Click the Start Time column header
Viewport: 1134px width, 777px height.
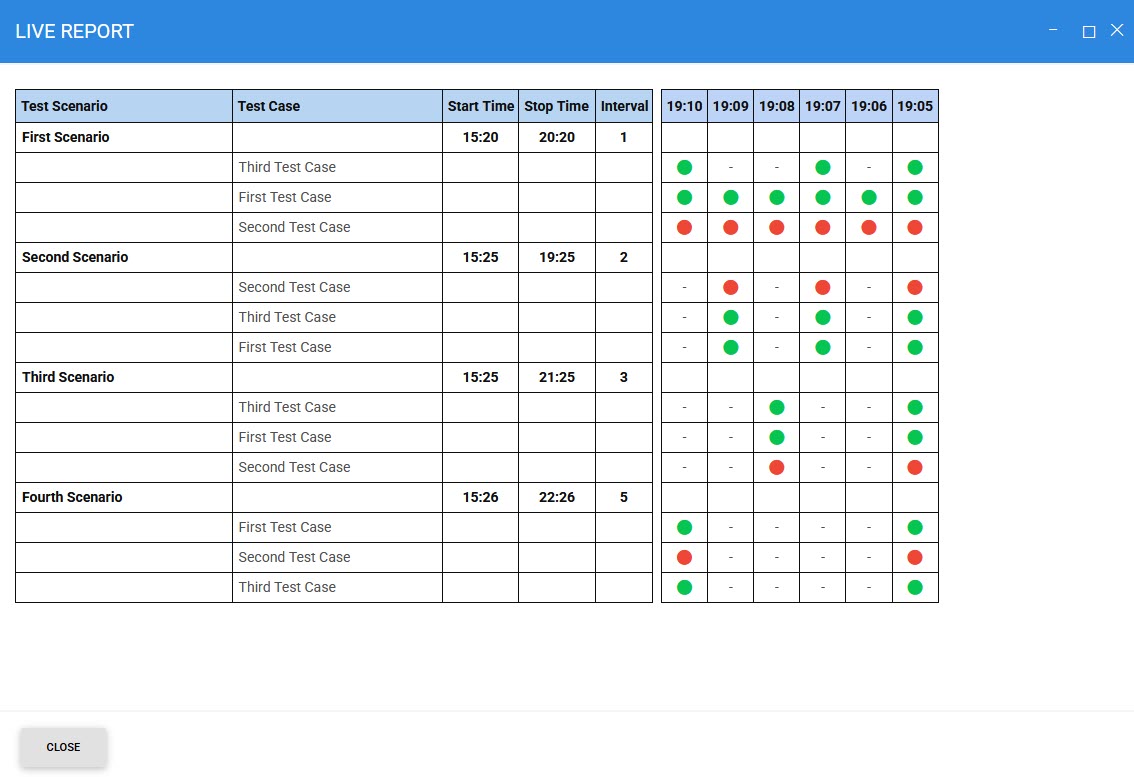pos(481,106)
